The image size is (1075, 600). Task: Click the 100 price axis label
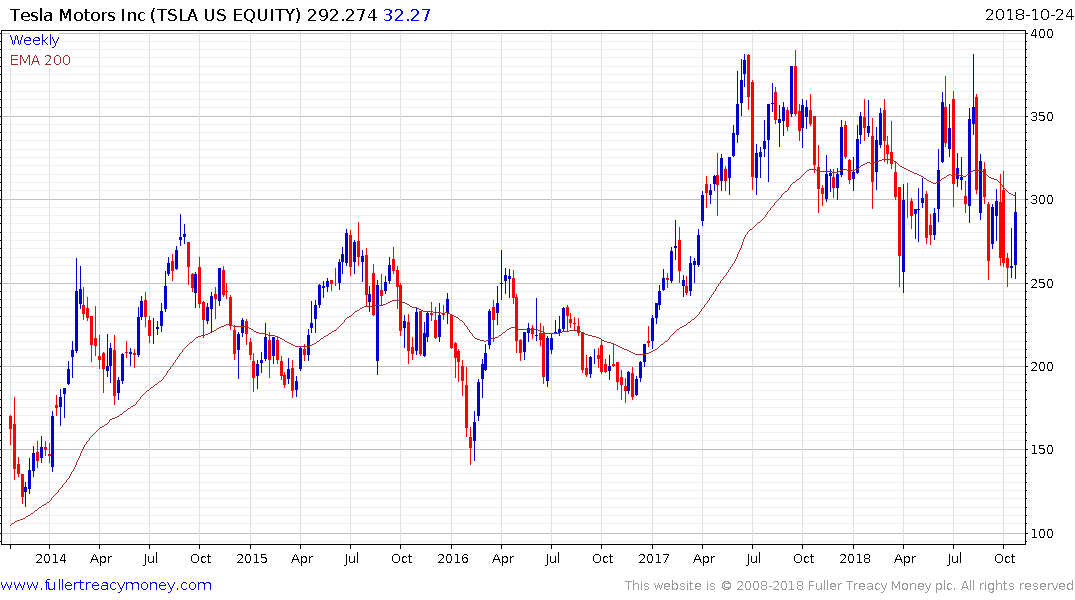(1042, 533)
